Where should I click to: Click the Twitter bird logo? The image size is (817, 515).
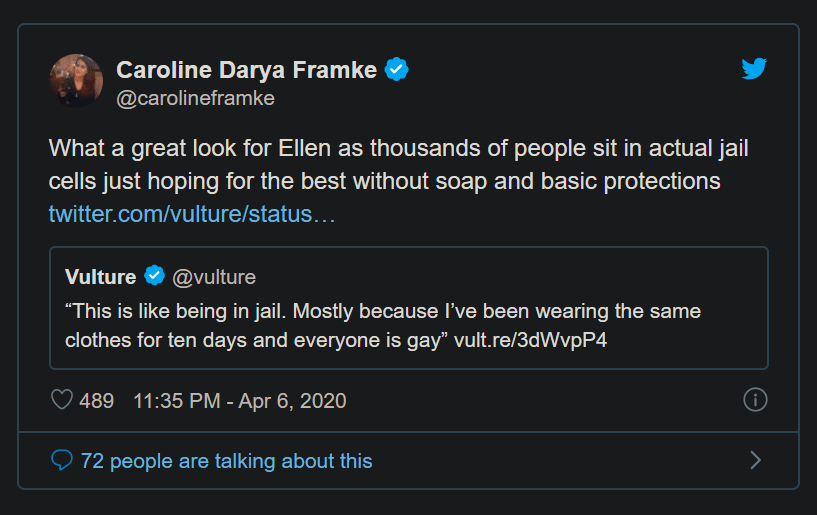pos(754,69)
